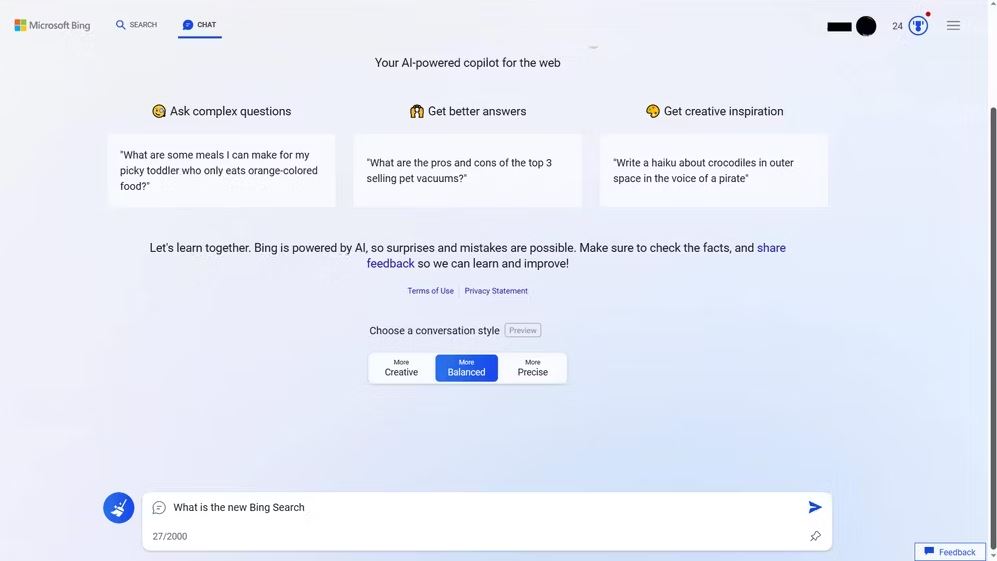Click the pin icon in chat box
Image resolution: width=997 pixels, height=561 pixels.
[815, 536]
